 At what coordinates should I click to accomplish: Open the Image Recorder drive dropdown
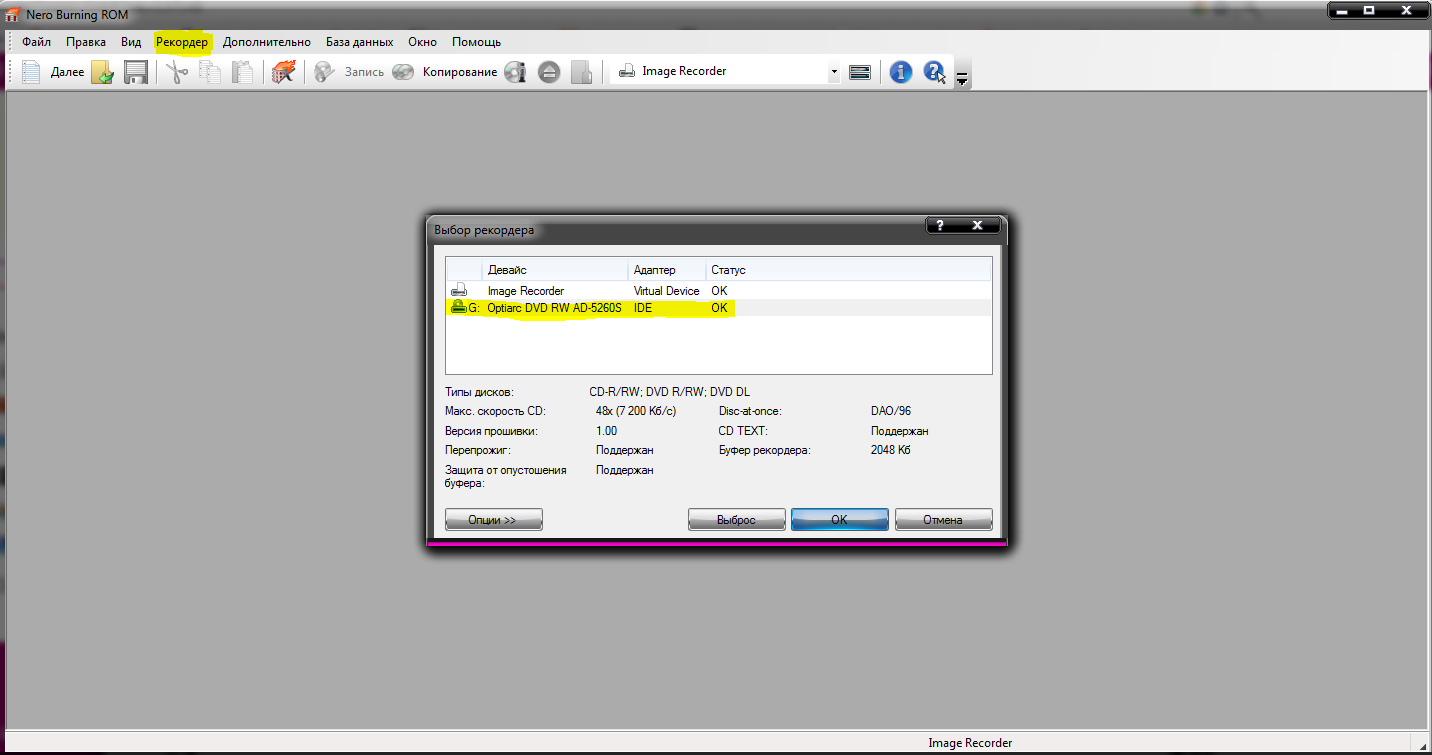click(834, 72)
